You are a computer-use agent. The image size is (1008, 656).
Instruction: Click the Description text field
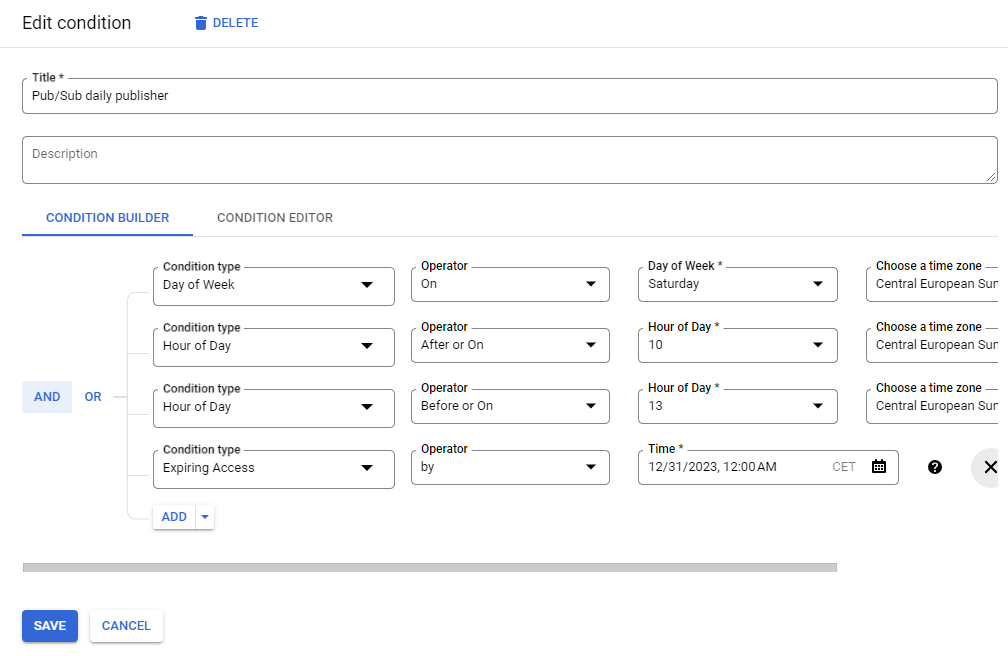510,160
